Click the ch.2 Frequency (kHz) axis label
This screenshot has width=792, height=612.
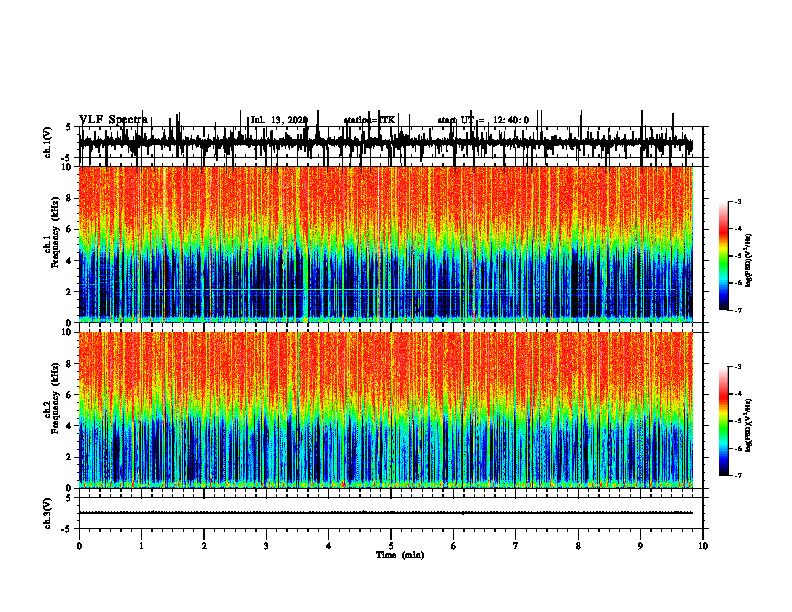click(52, 398)
